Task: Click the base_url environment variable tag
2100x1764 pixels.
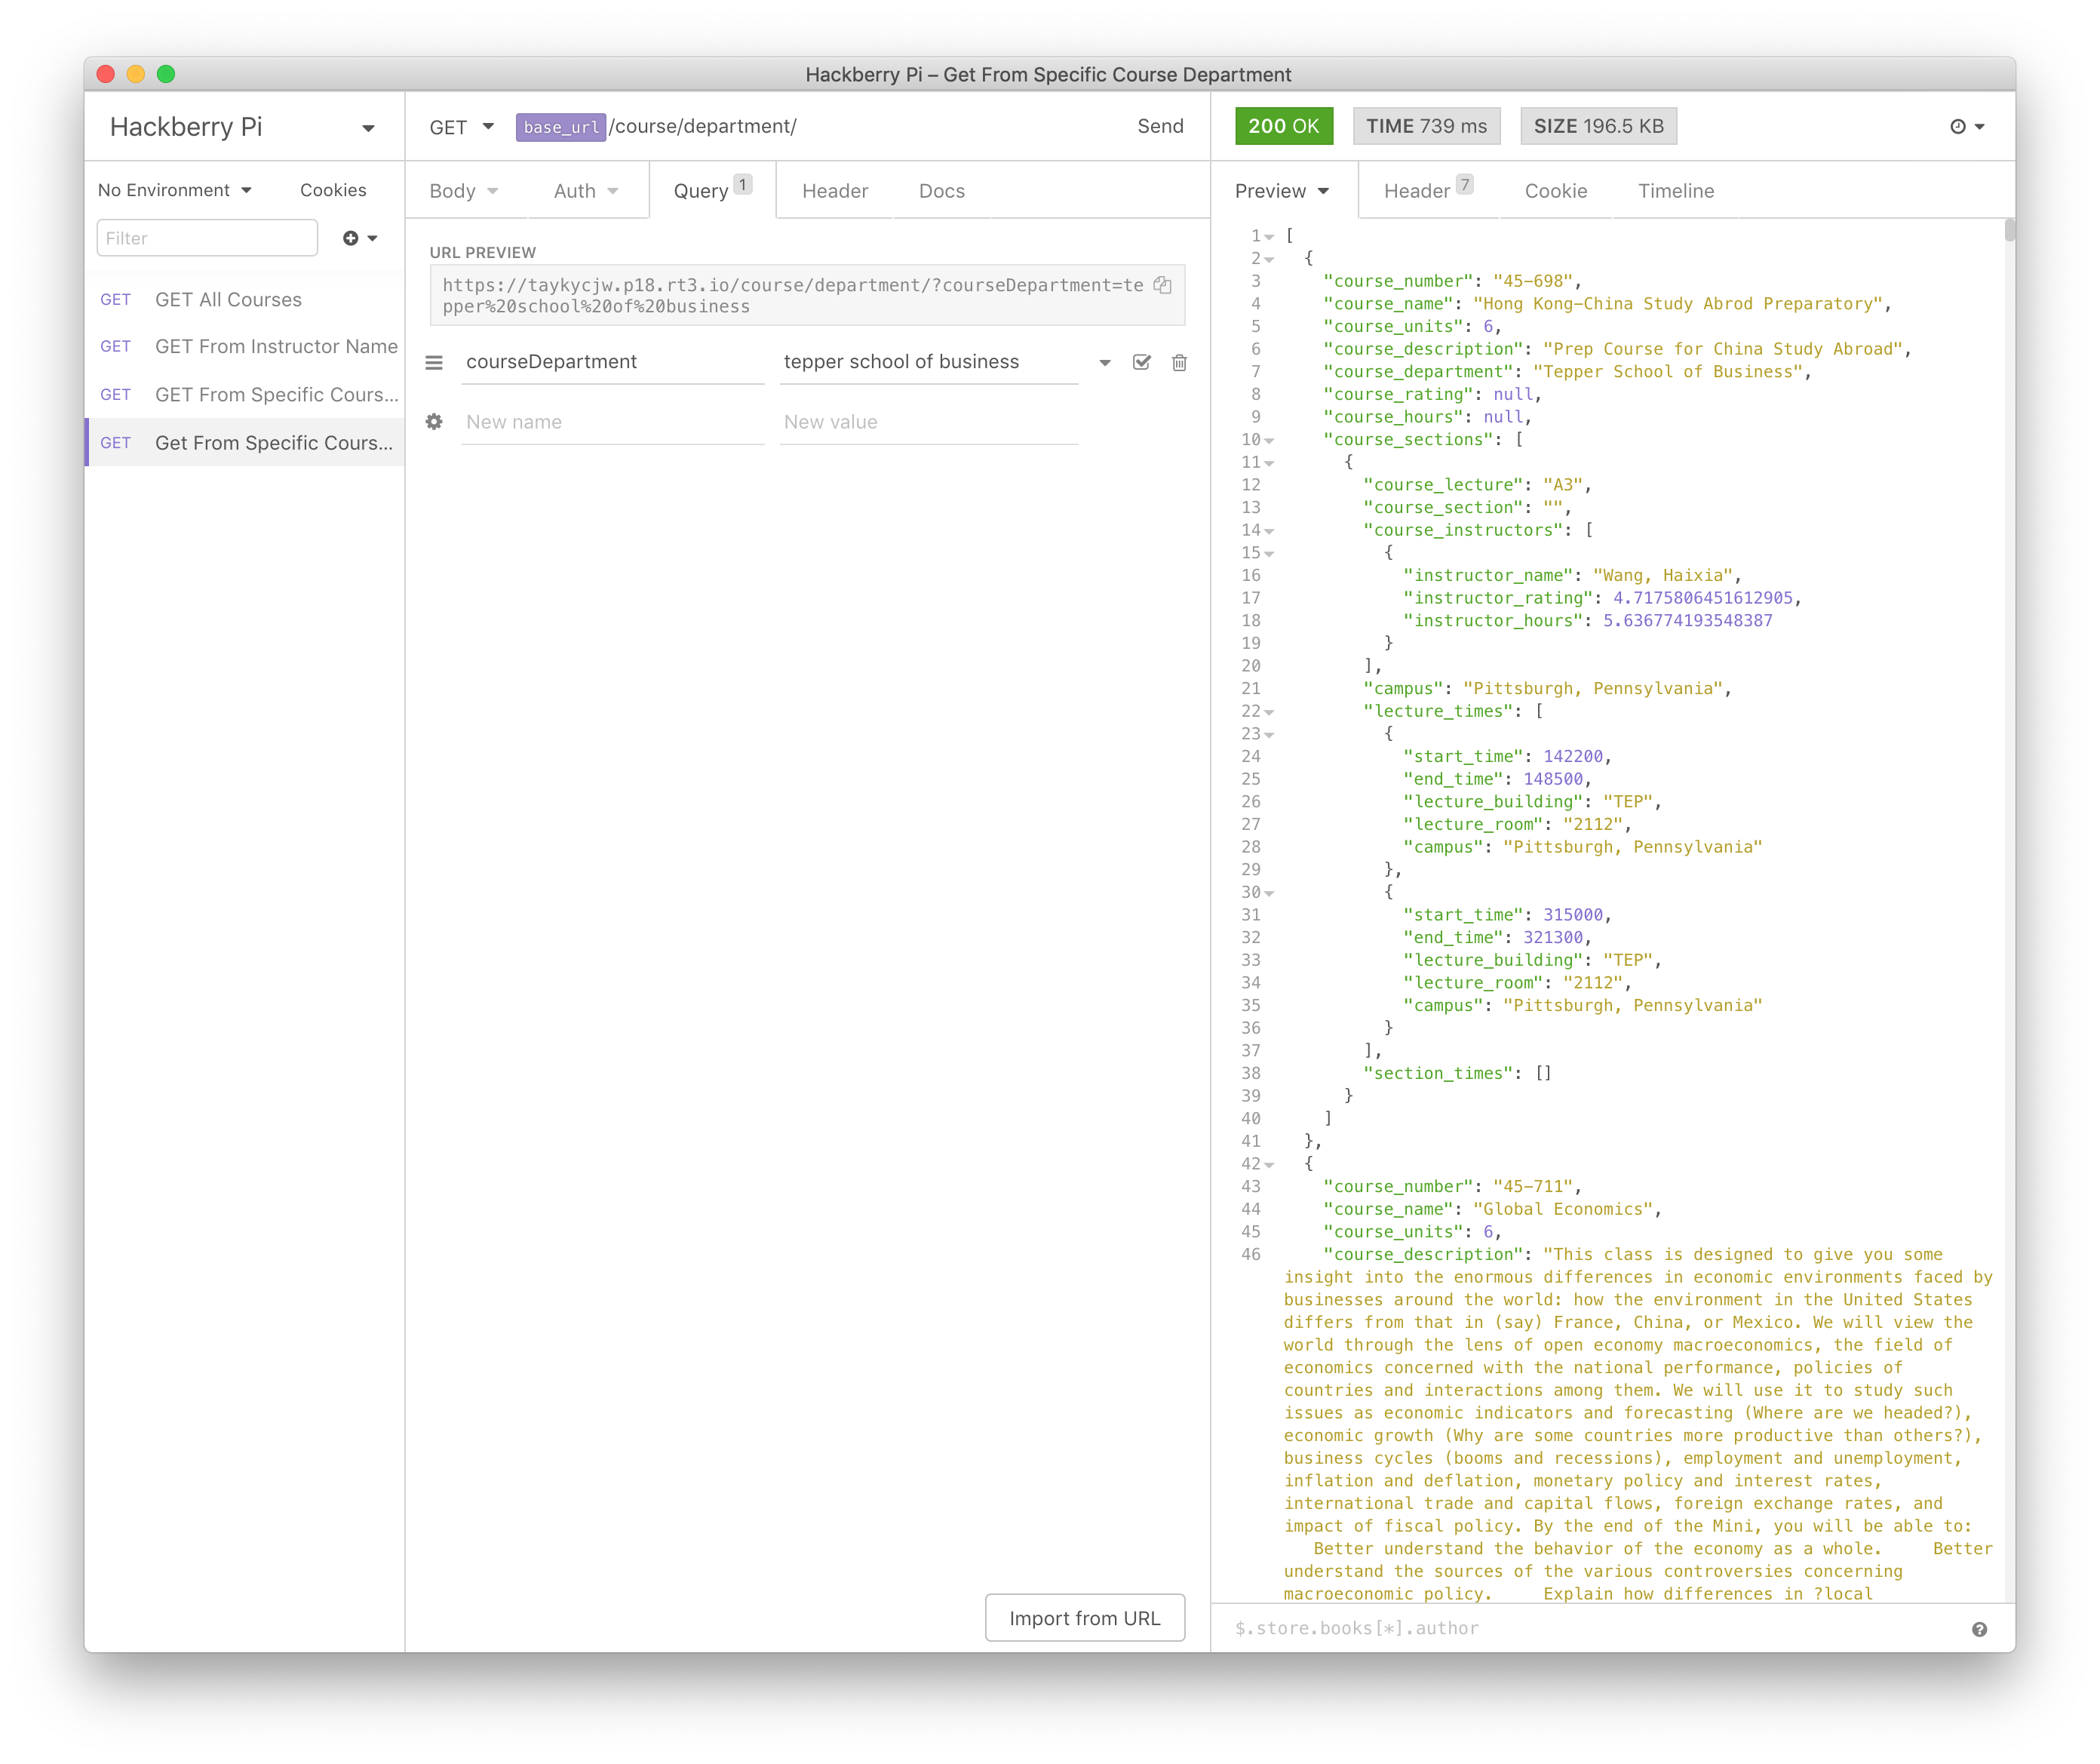Action: 560,127
